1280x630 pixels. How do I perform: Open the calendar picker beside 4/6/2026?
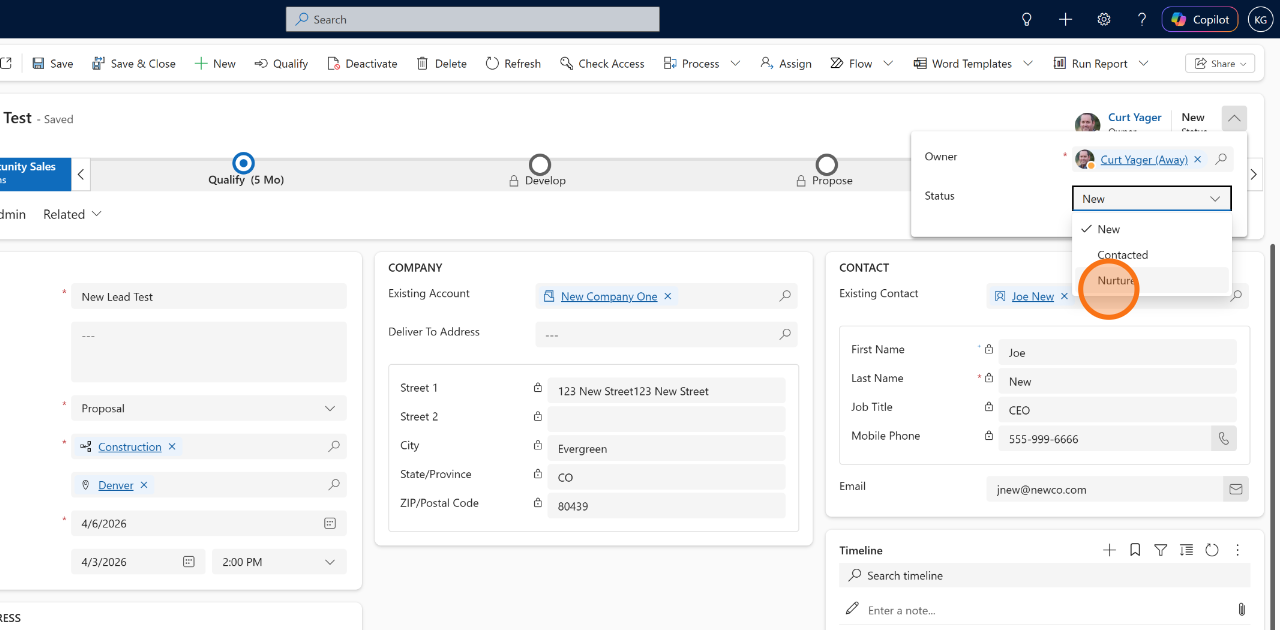tap(330, 523)
